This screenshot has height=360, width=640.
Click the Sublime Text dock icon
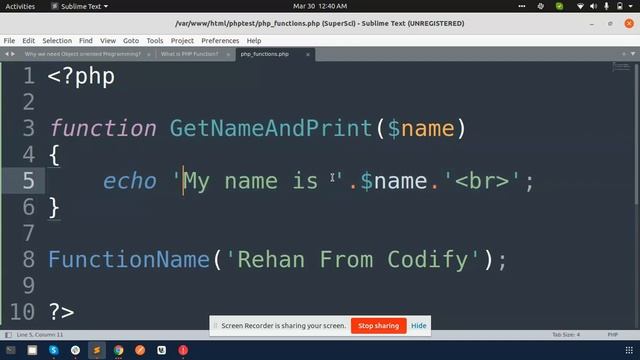(97, 350)
